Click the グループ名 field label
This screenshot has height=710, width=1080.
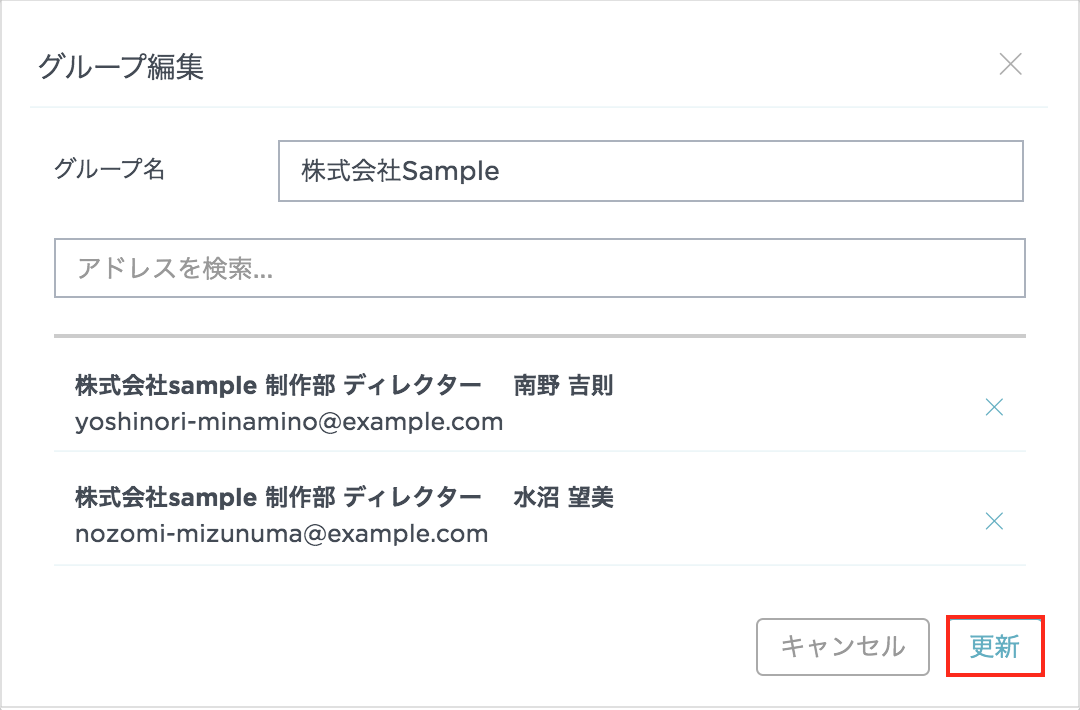pyautogui.click(x=110, y=169)
